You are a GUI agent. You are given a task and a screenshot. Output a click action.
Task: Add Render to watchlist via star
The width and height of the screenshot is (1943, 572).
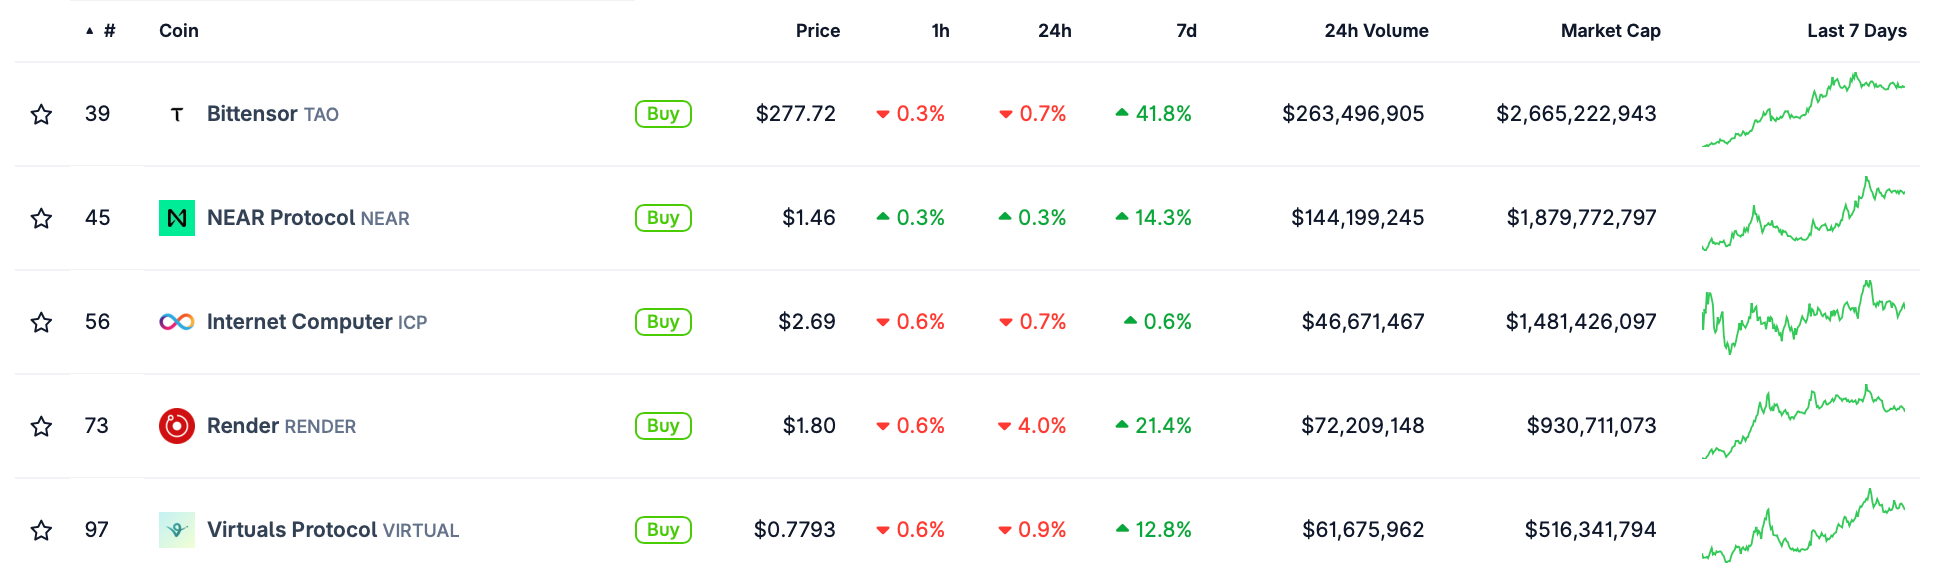pos(41,426)
